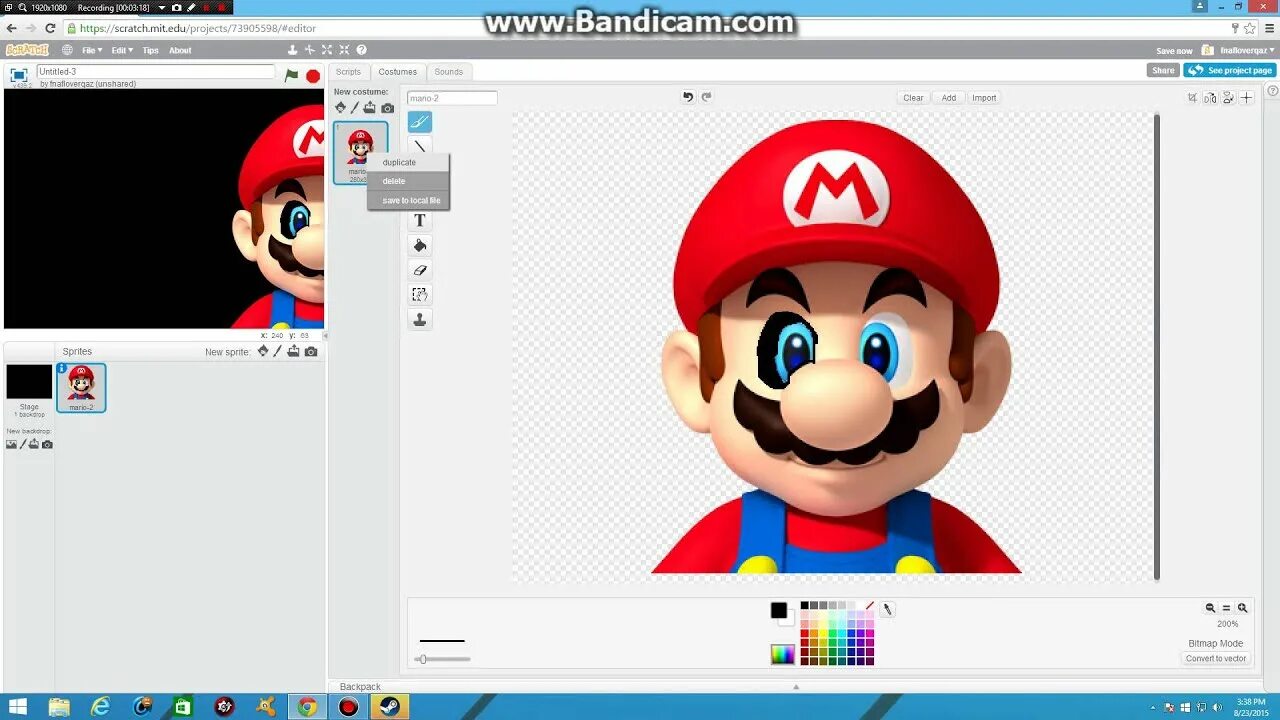Select the Line tool
The width and height of the screenshot is (1280, 720).
tap(420, 146)
